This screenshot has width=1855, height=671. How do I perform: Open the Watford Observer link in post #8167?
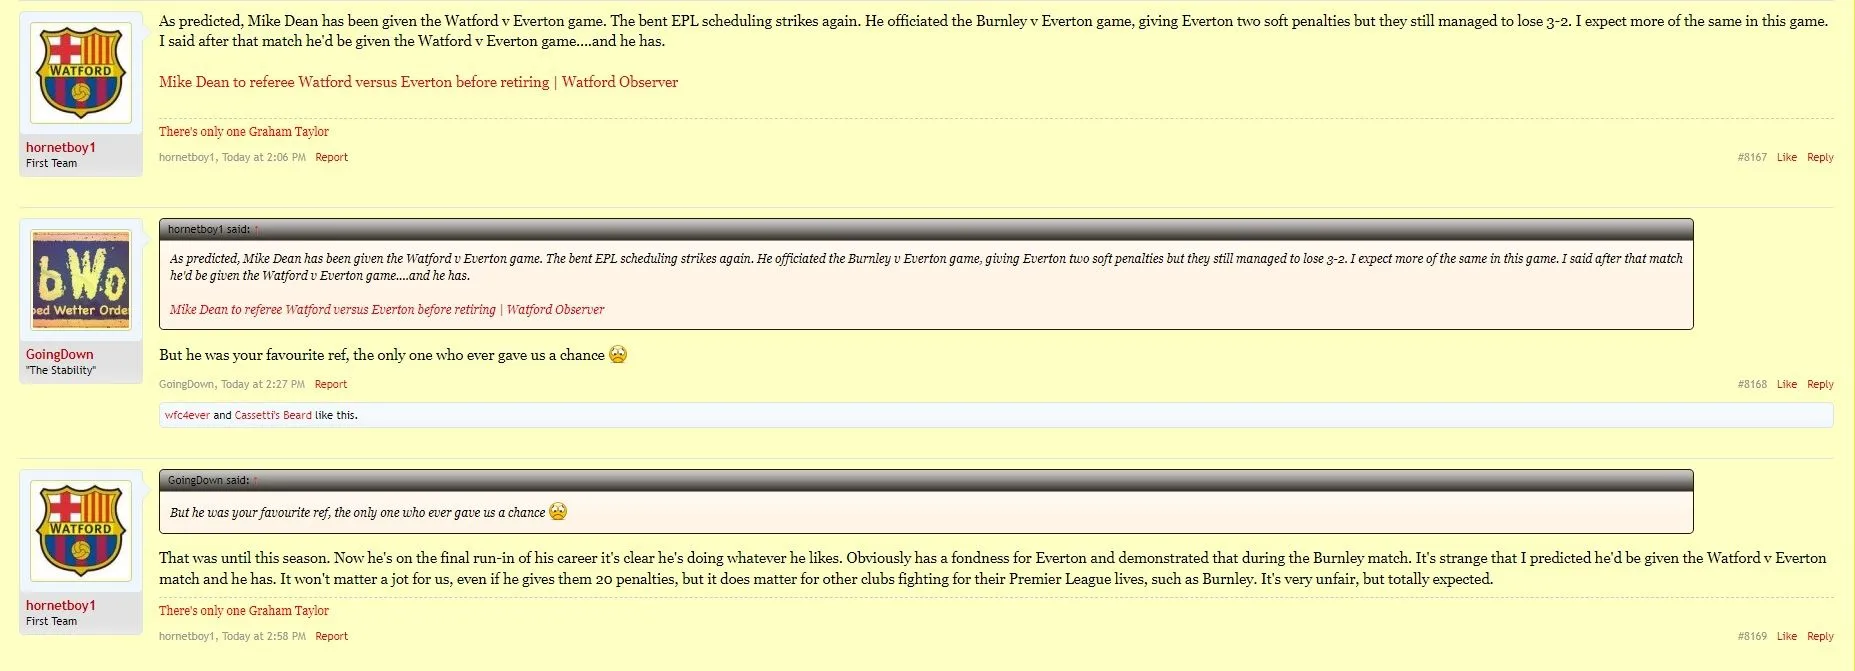pyautogui.click(x=418, y=82)
